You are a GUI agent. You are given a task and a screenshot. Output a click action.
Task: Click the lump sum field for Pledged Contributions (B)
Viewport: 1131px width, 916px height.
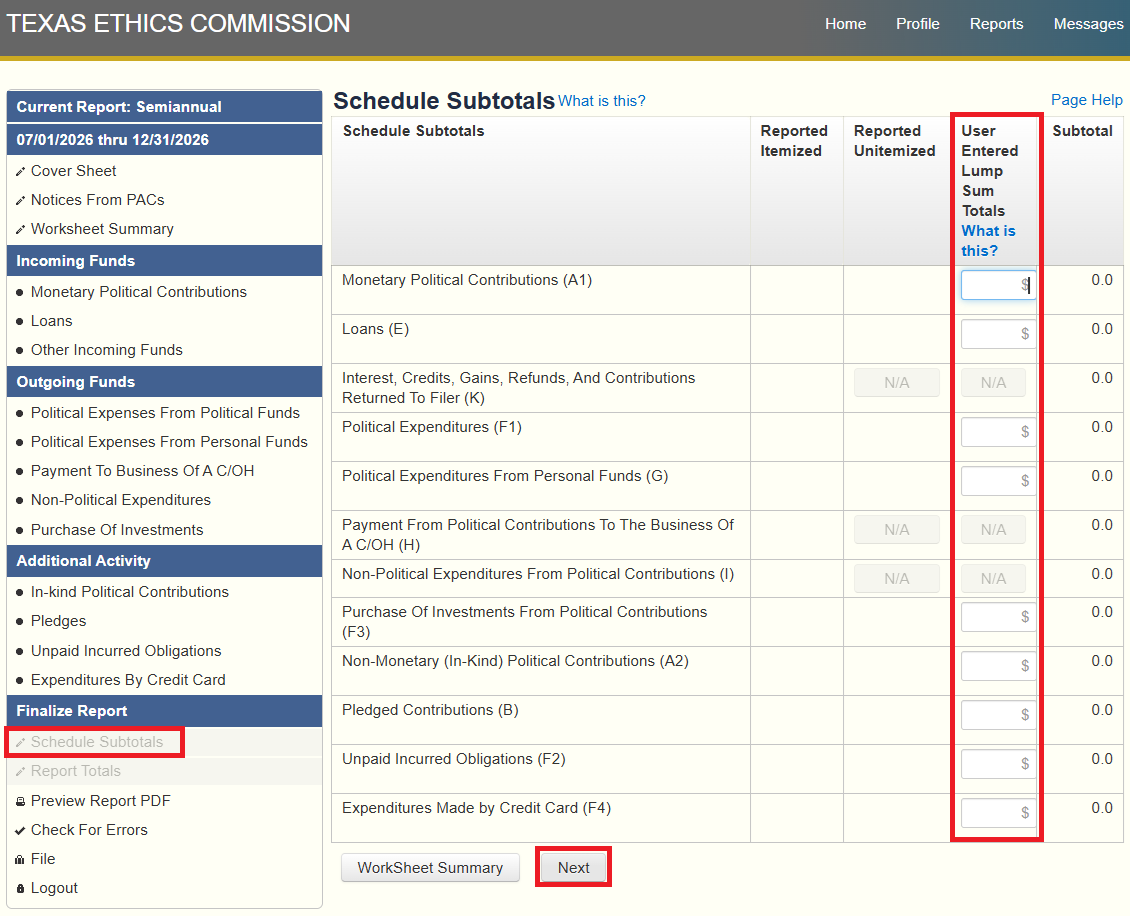pyautogui.click(x=998, y=715)
